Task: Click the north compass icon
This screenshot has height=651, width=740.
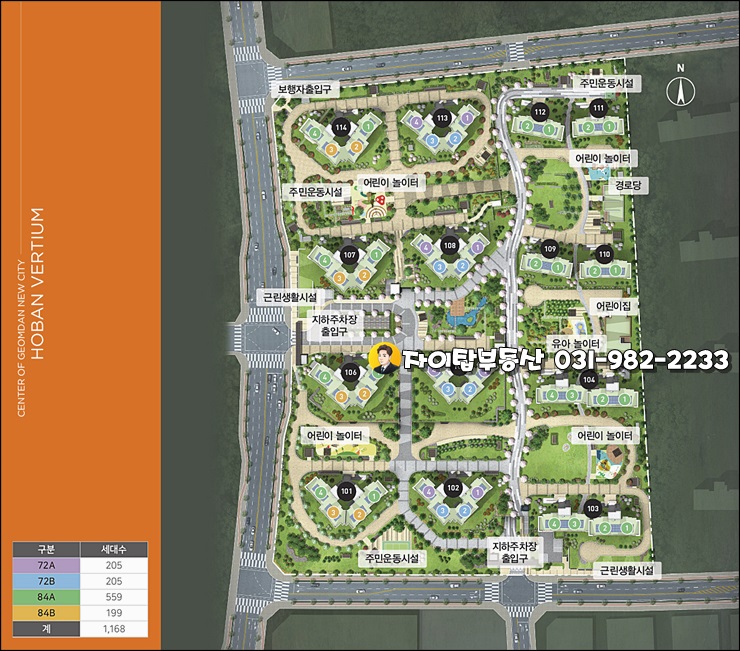Action: 681,91
